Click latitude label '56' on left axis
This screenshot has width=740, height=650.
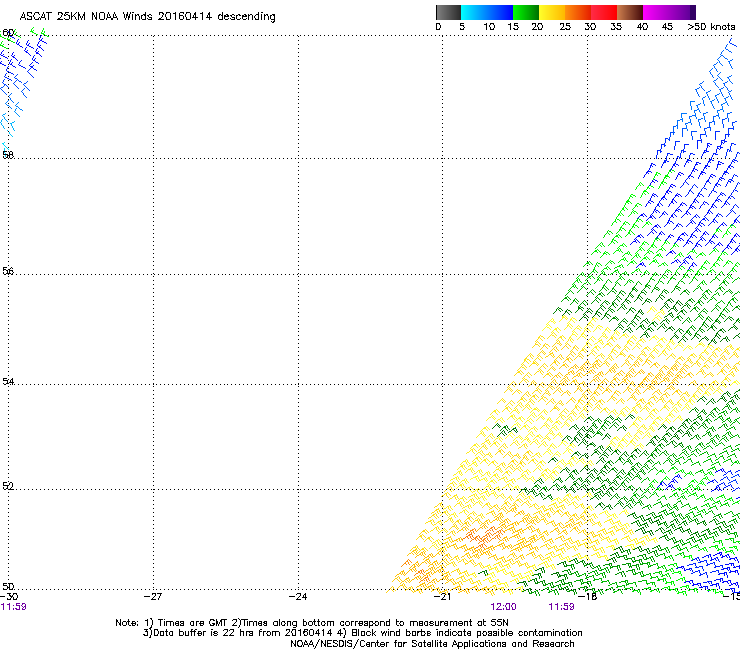coord(8,271)
